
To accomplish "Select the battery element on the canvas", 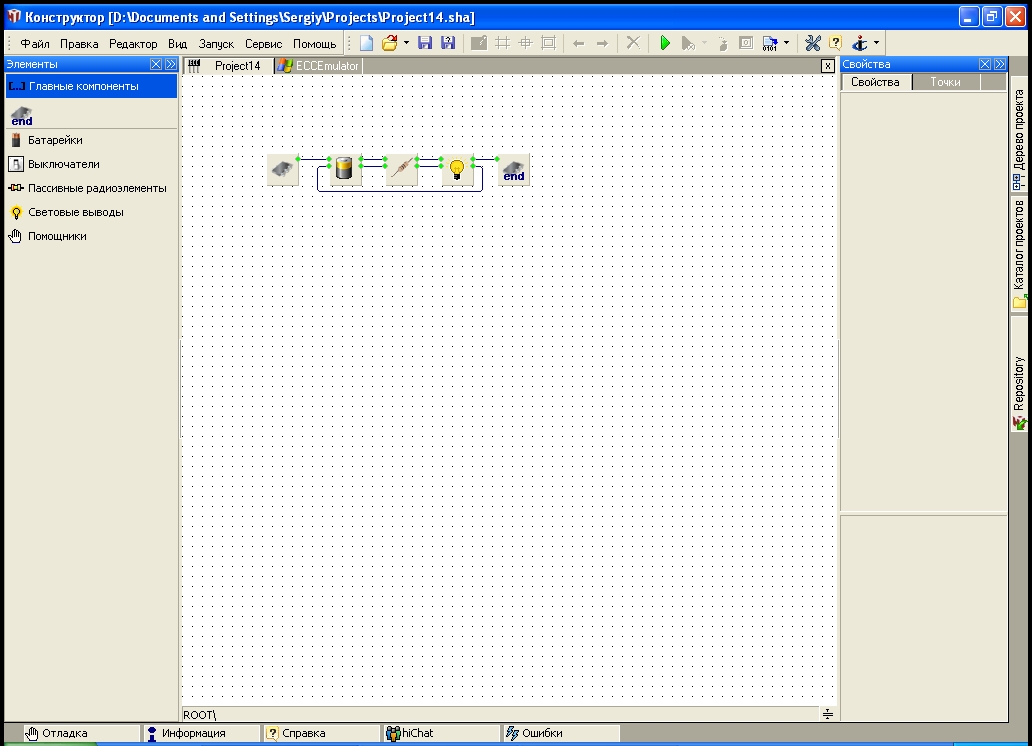I will (343, 169).
